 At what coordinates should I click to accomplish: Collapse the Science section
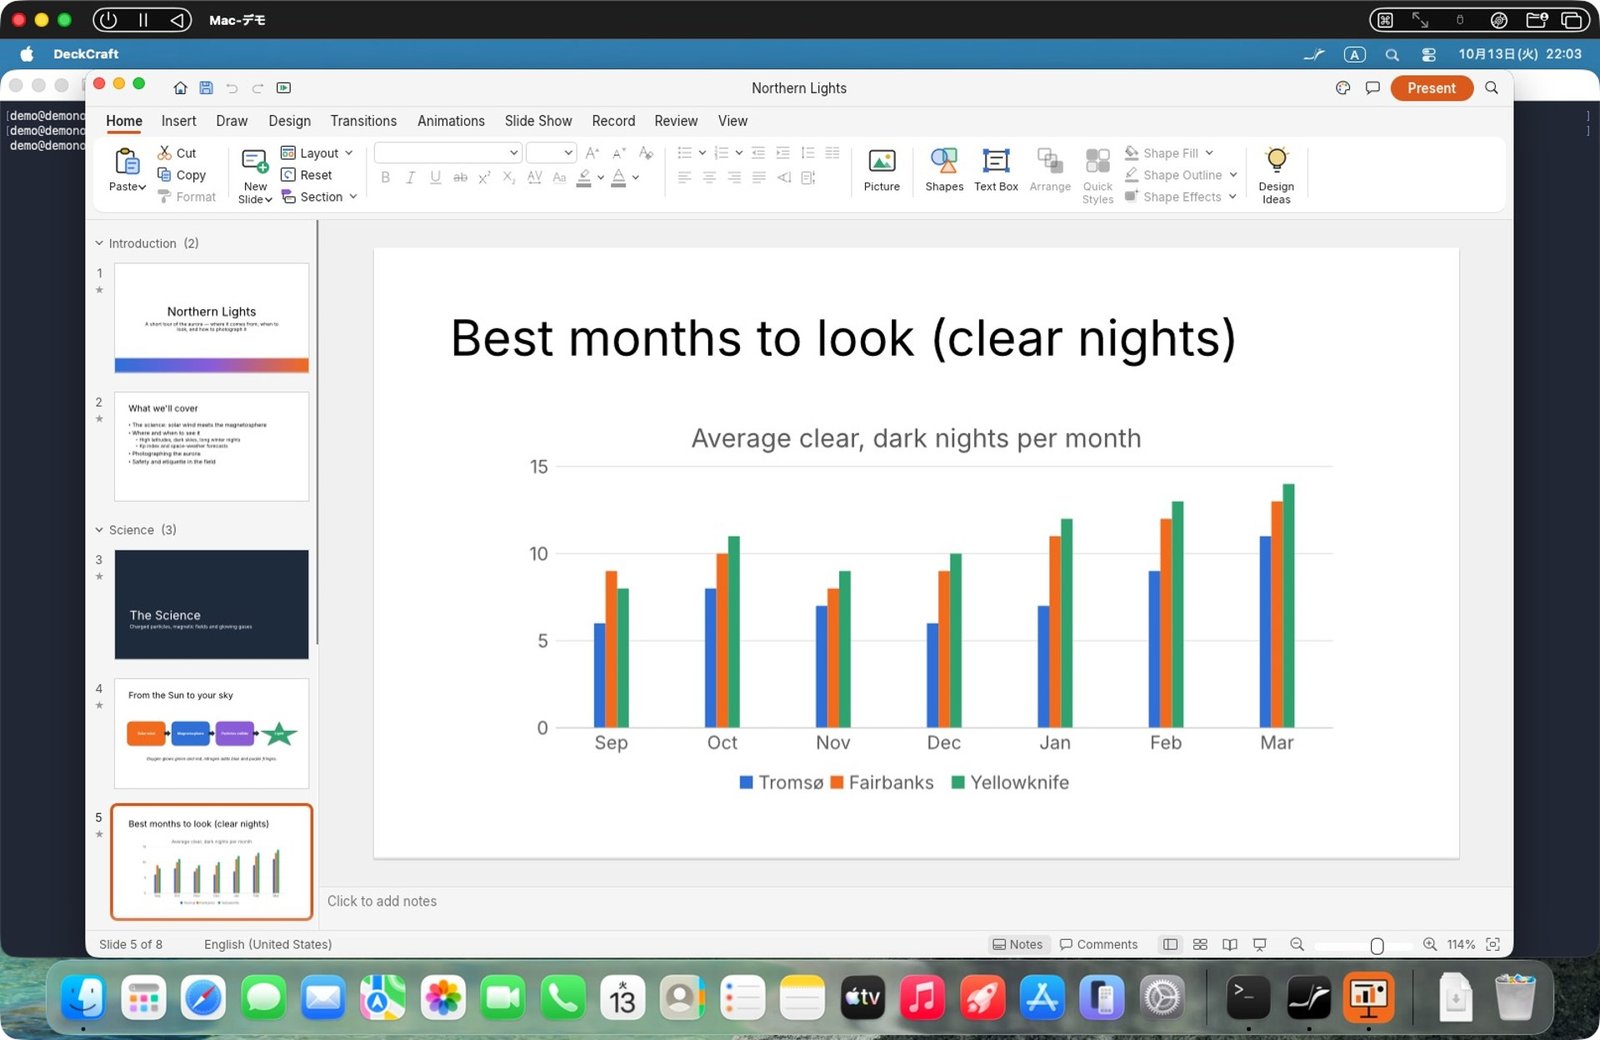[99, 530]
